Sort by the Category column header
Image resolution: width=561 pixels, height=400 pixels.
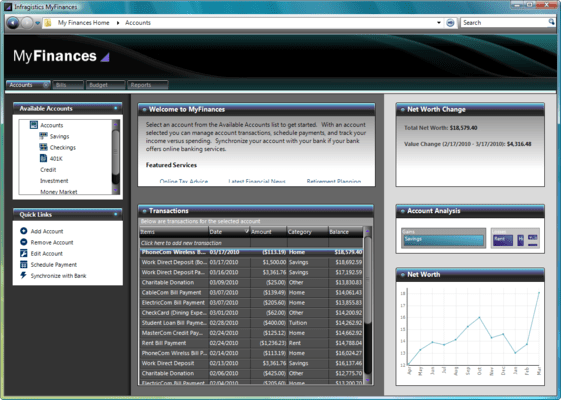(307, 232)
